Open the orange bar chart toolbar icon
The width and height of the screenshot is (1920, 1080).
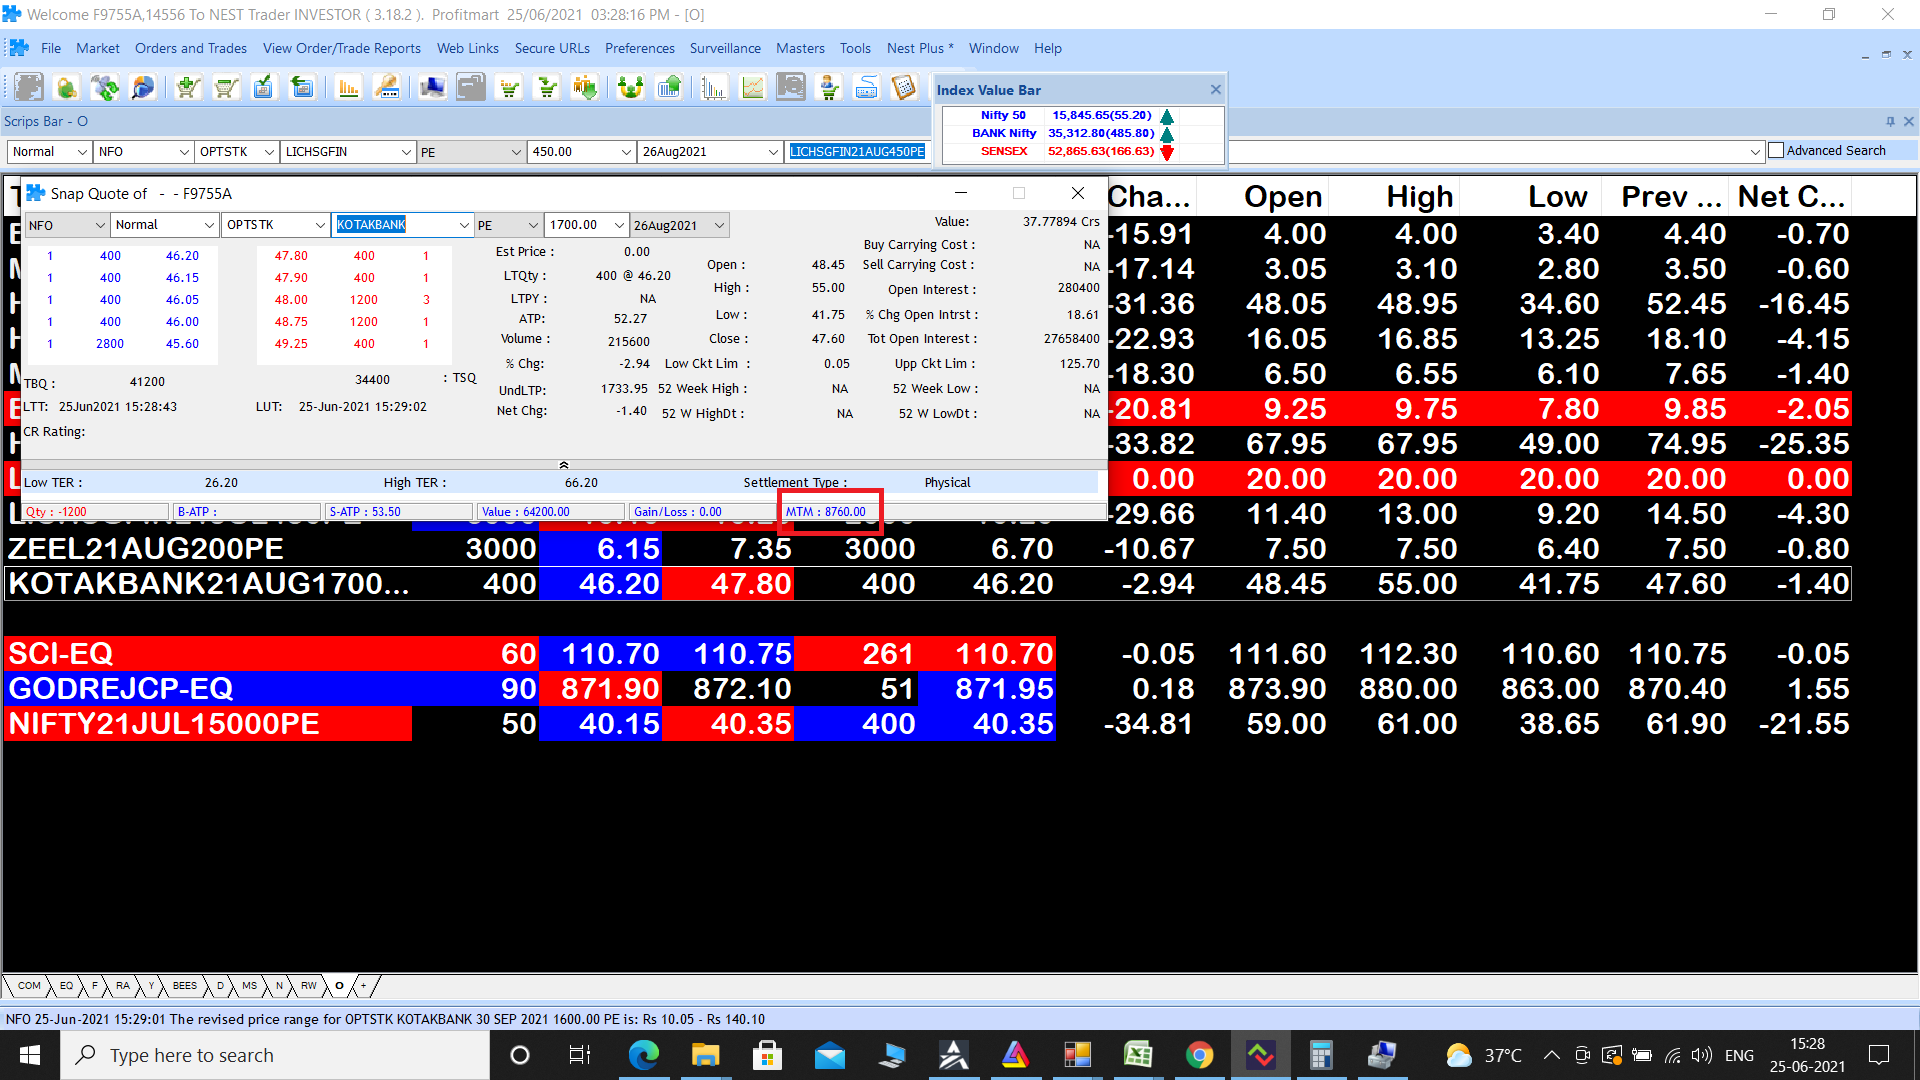[x=348, y=88]
